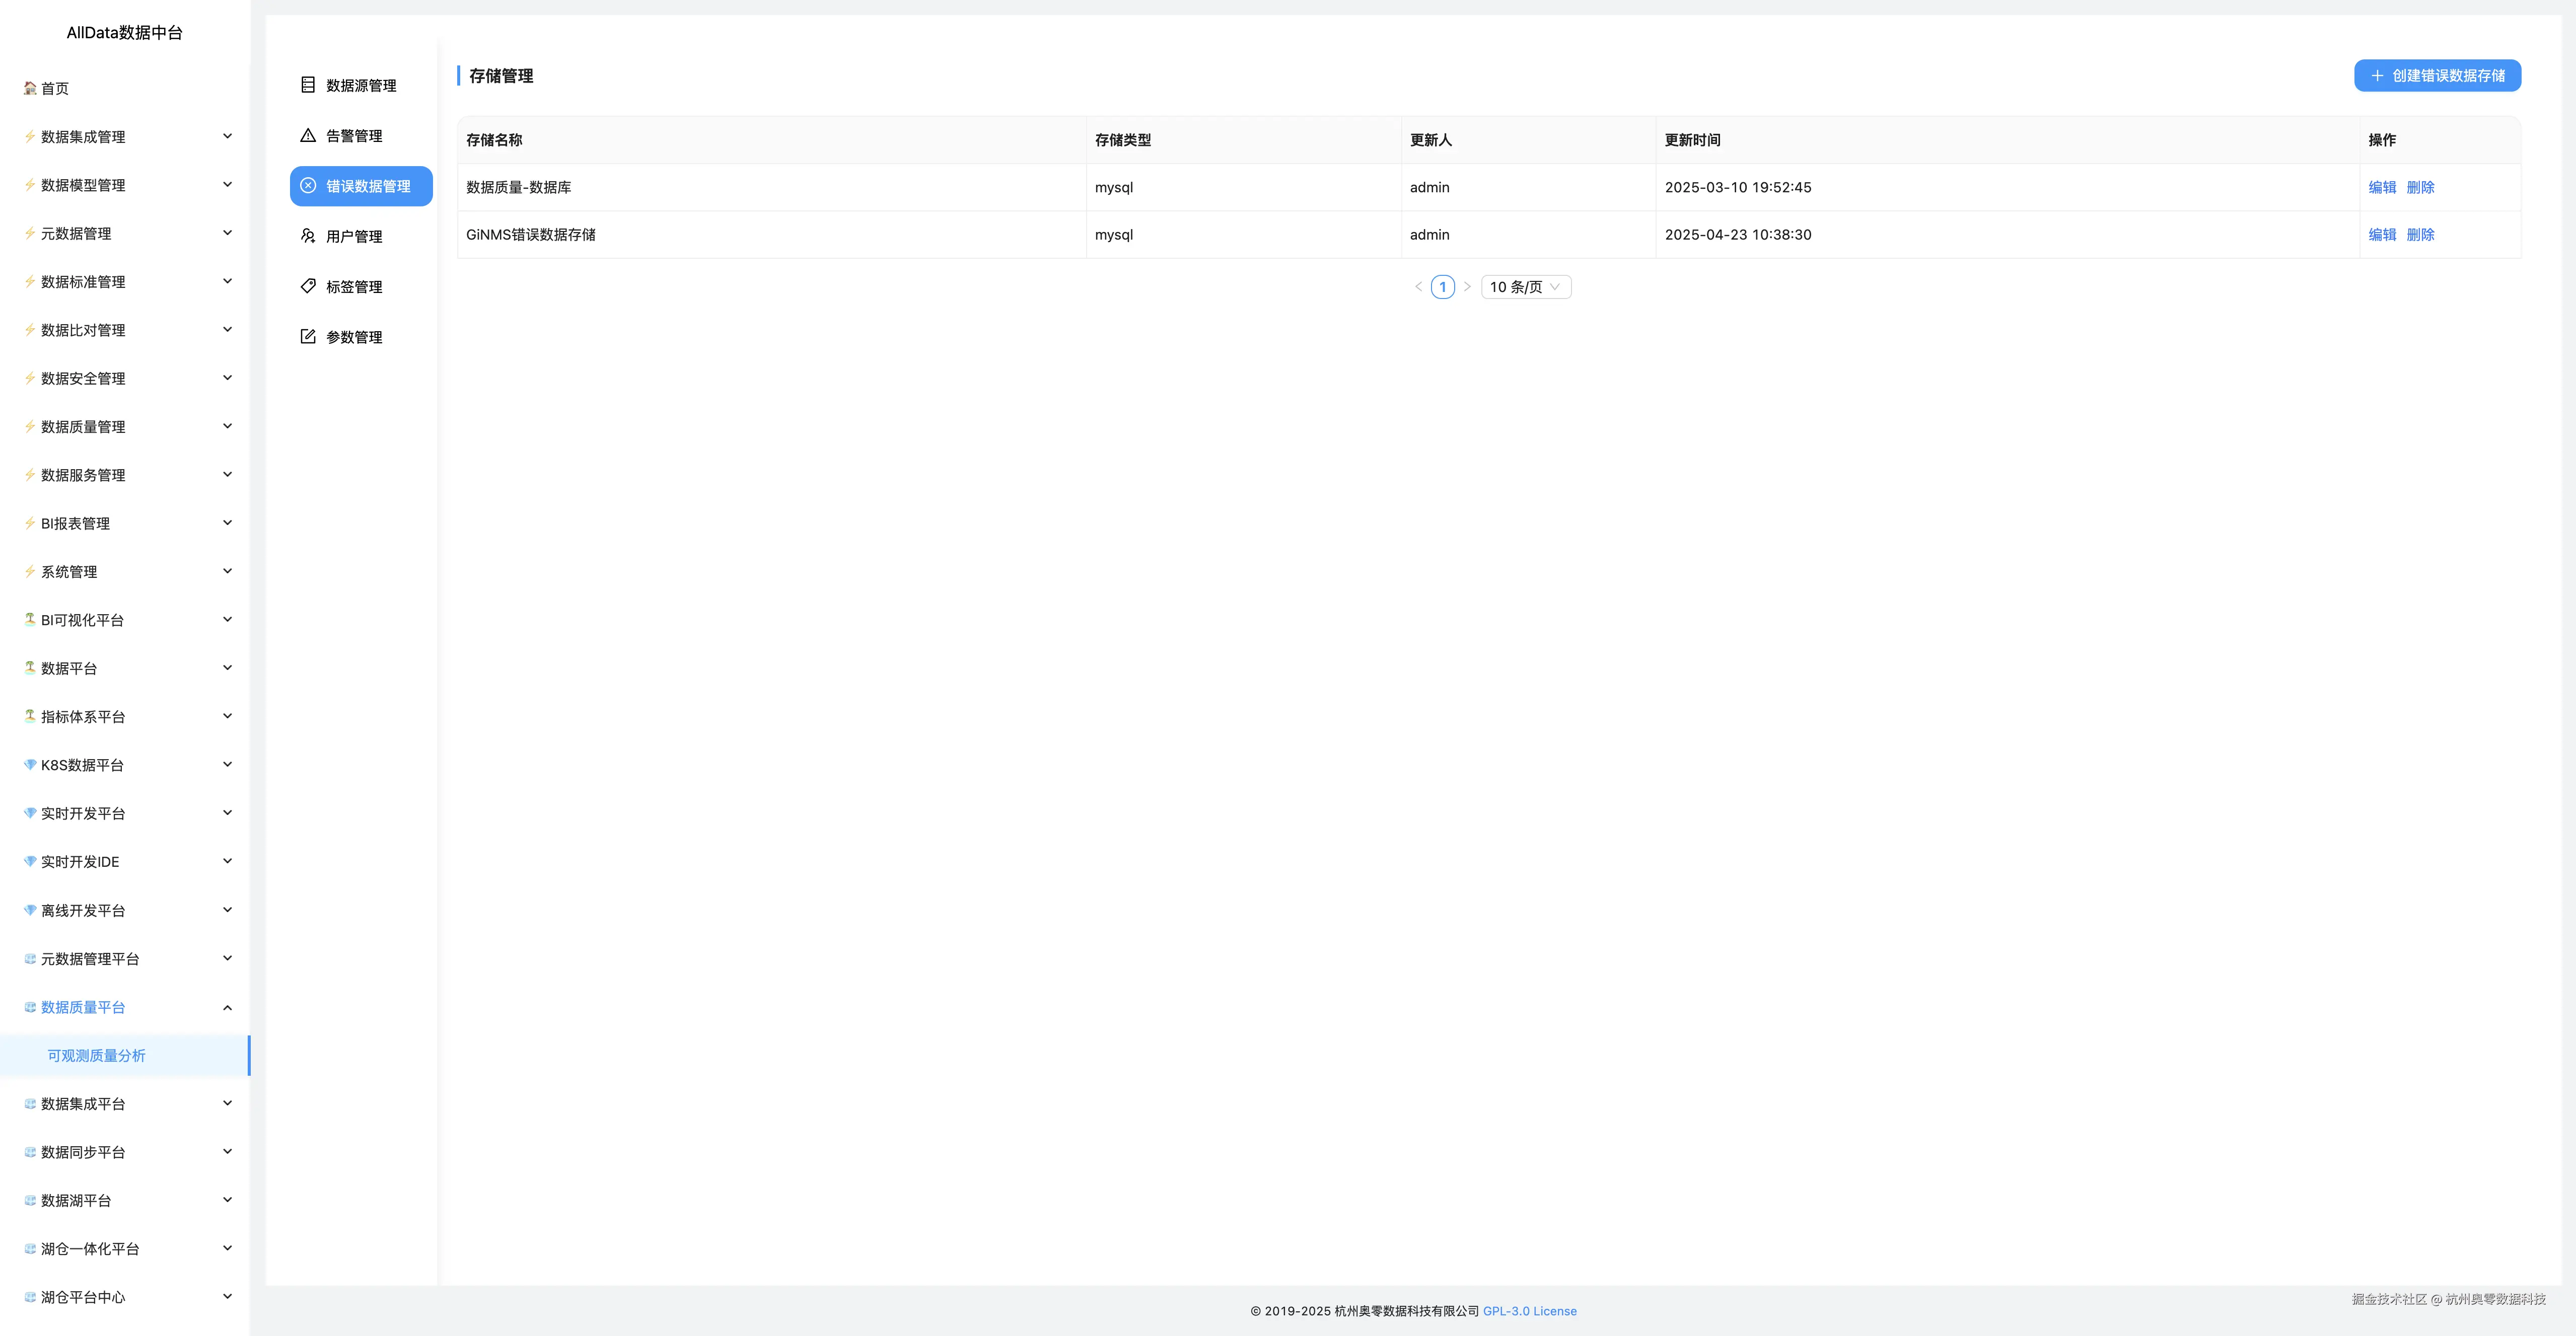Click the user management person icon
This screenshot has height=1336, width=2576.
[308, 236]
